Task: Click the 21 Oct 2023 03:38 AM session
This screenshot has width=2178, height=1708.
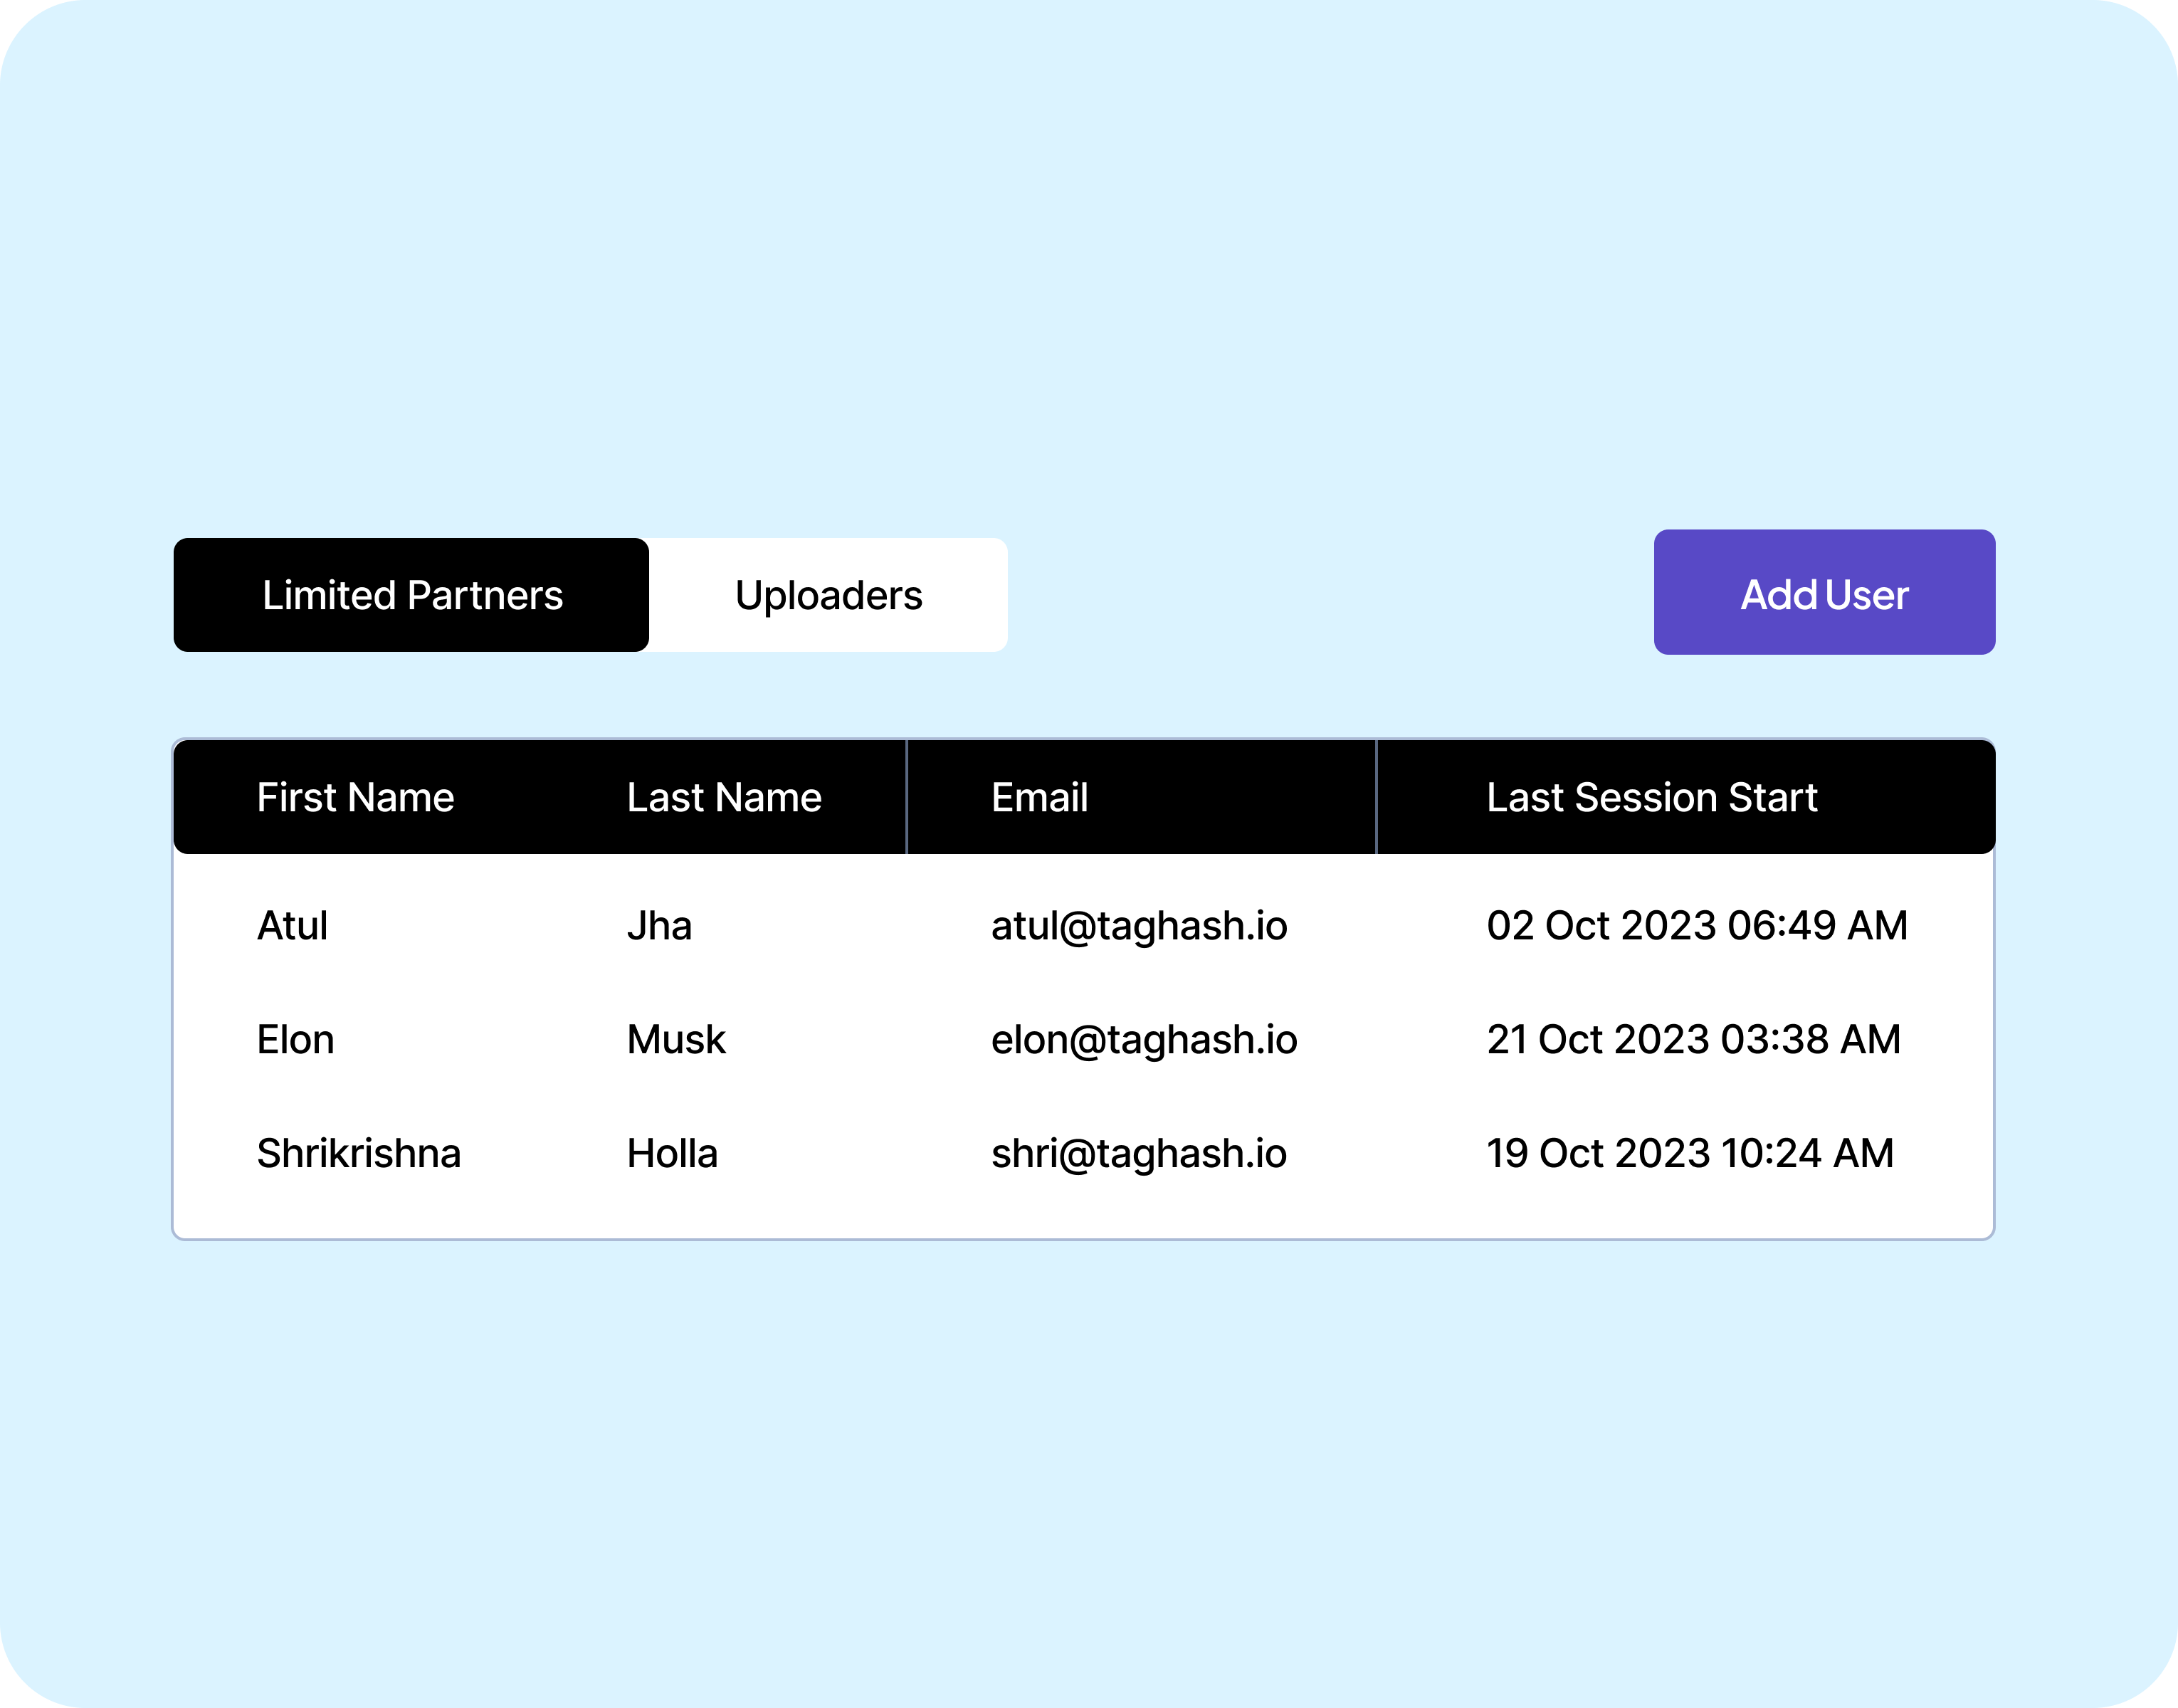Action: pos(1693,1039)
